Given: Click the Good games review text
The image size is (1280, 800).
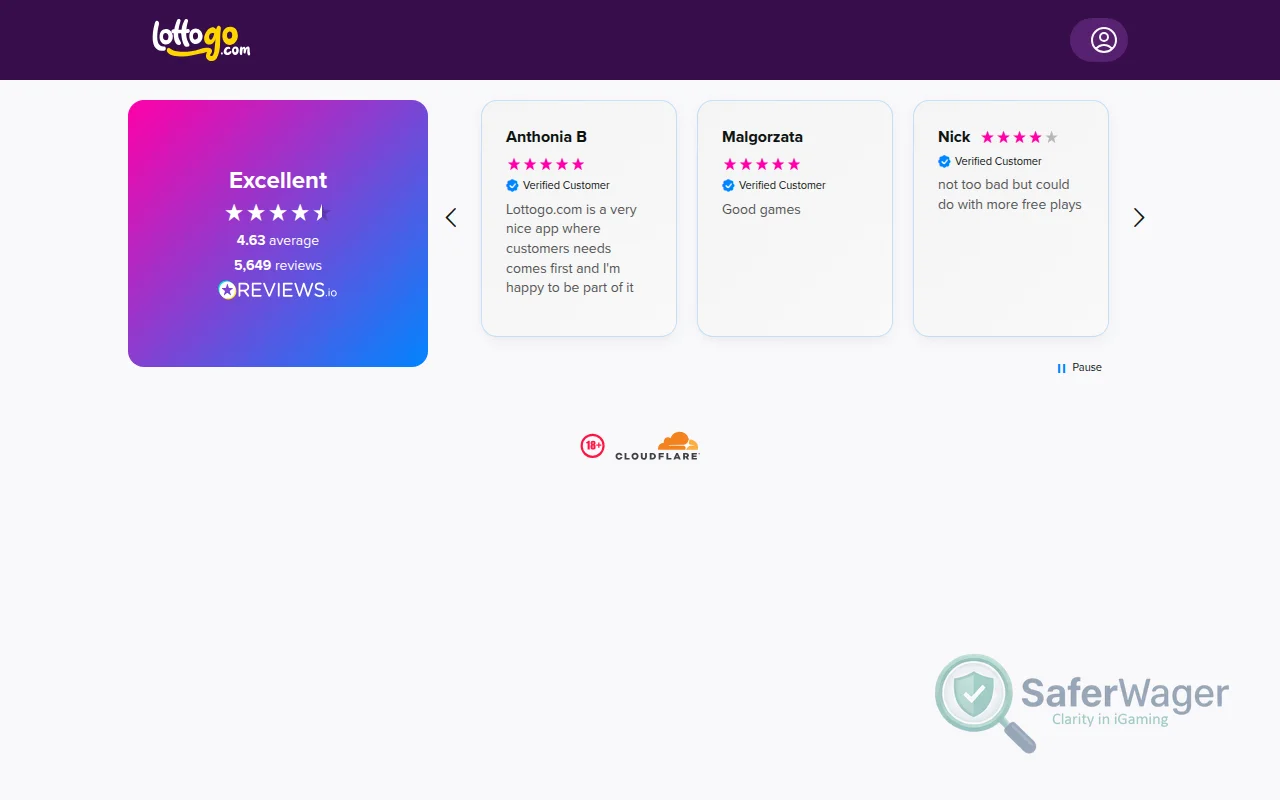Looking at the screenshot, I should 761,209.
